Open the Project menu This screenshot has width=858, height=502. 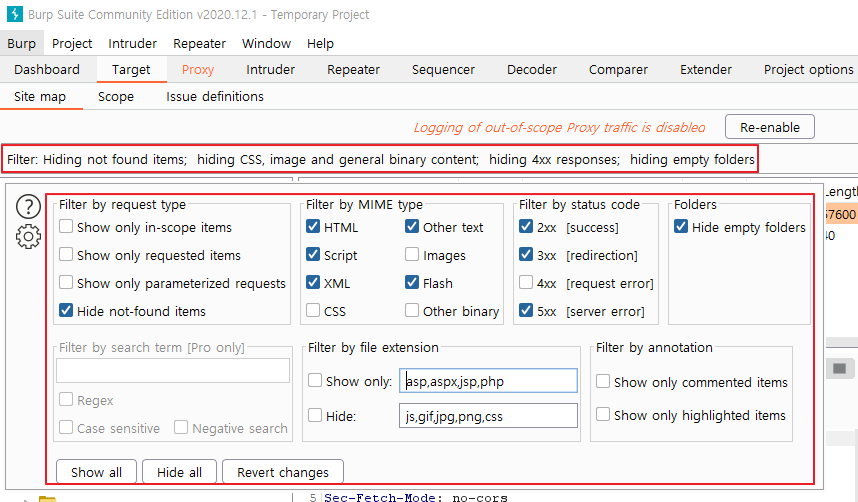72,43
